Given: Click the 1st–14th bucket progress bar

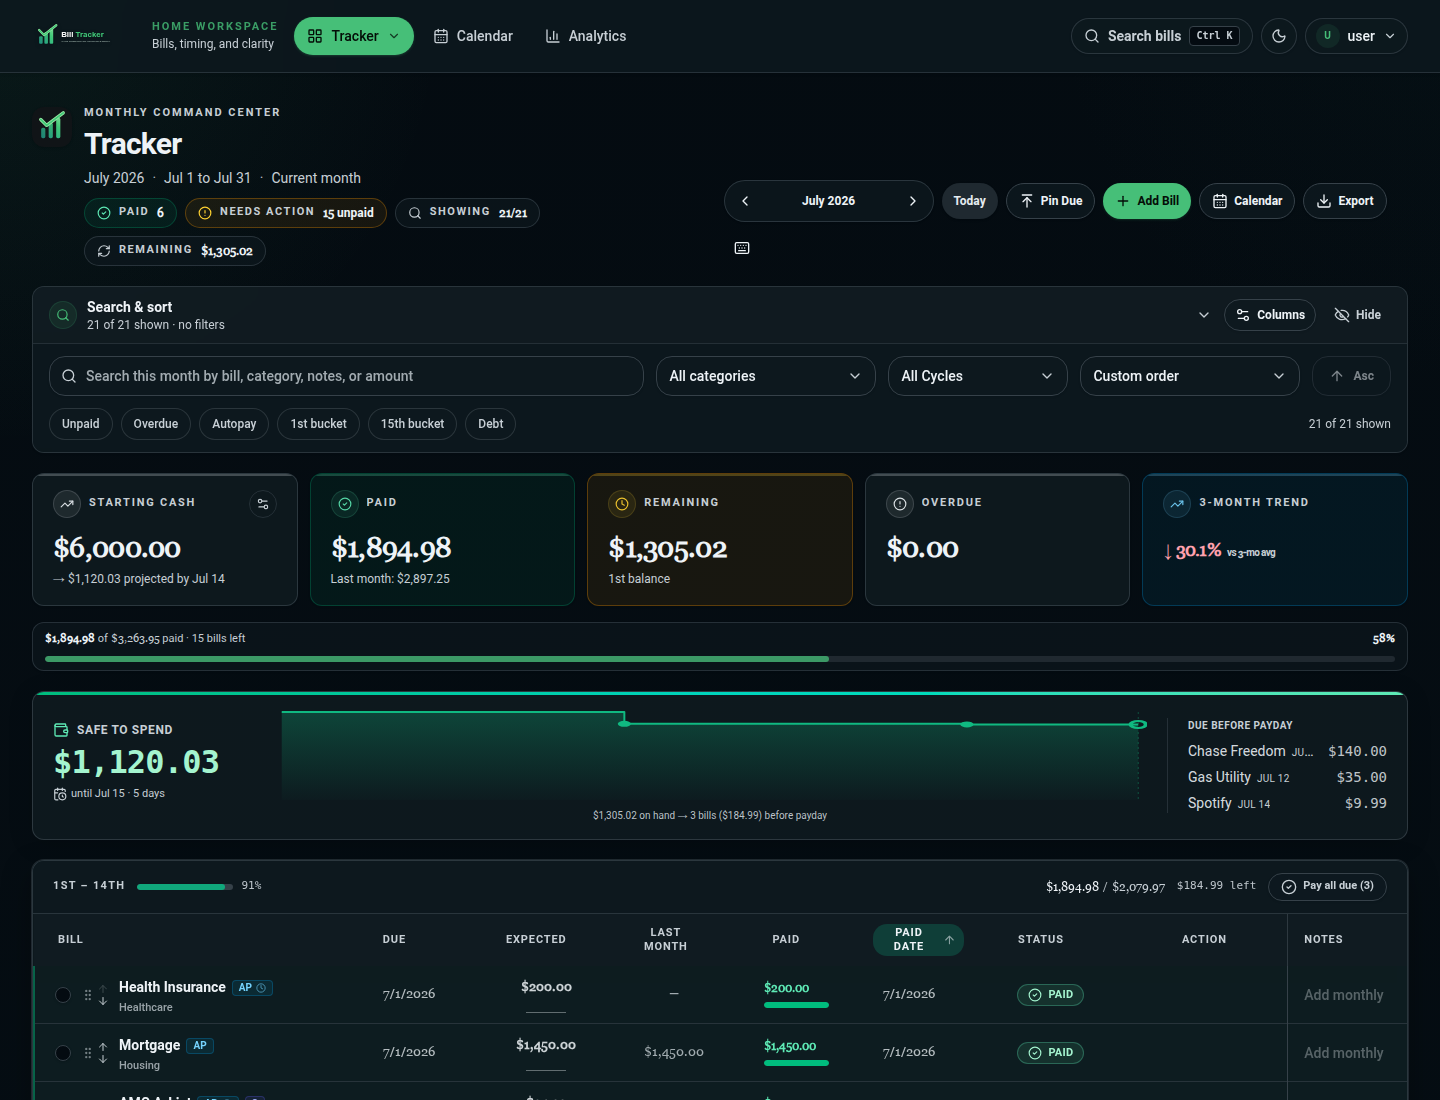Looking at the screenshot, I should coord(185,886).
